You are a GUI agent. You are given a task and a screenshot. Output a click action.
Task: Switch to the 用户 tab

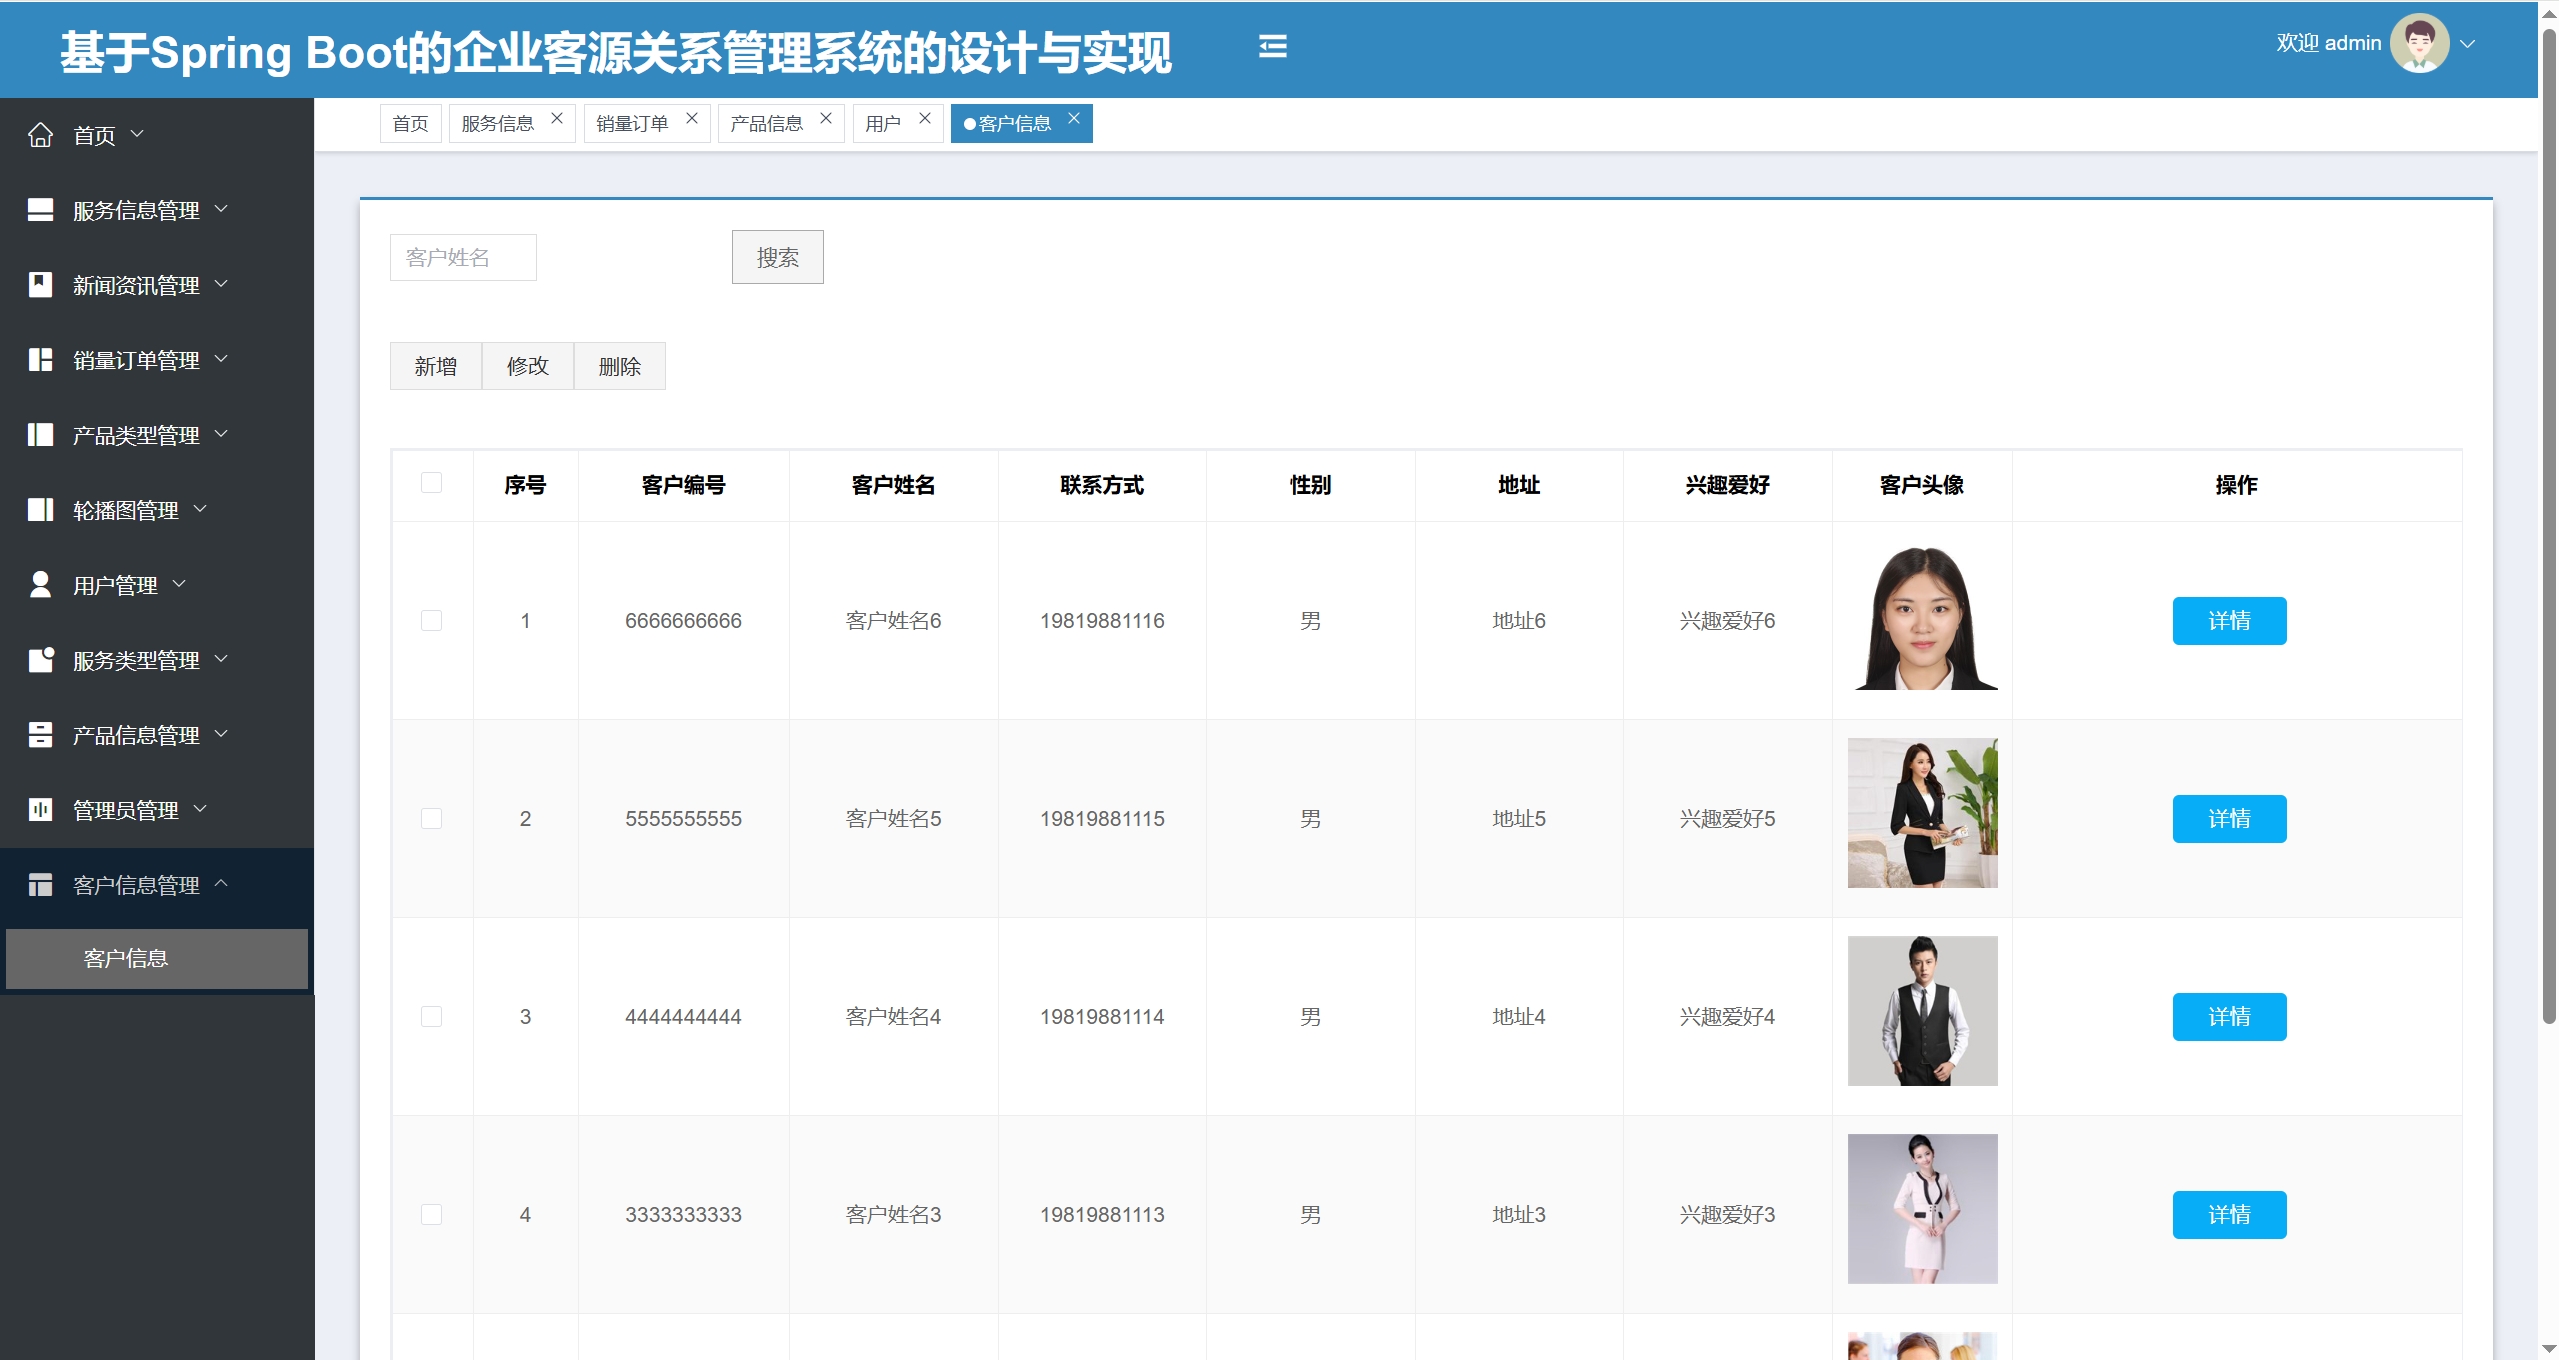[883, 124]
